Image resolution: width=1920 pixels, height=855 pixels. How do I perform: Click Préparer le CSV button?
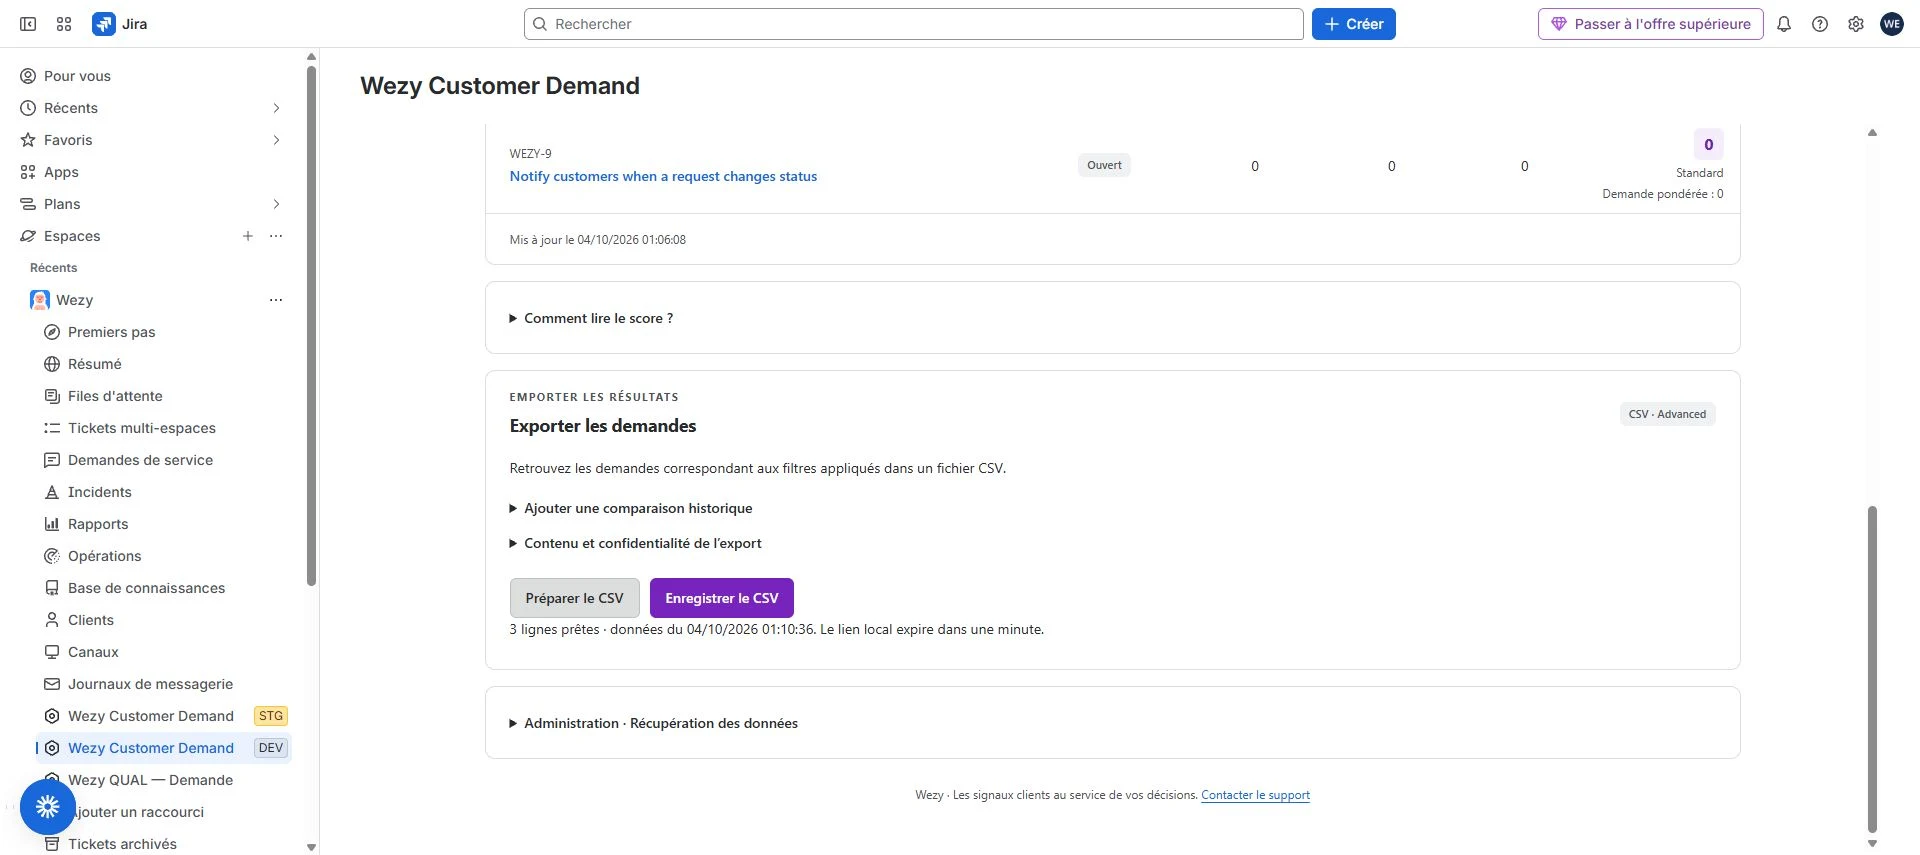point(574,598)
